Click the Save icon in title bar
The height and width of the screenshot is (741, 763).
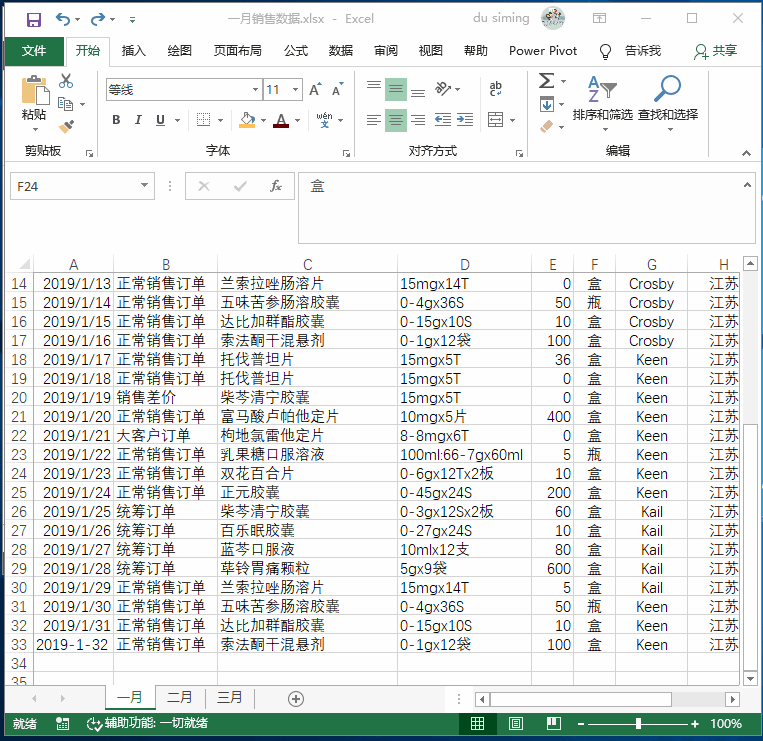tap(34, 19)
